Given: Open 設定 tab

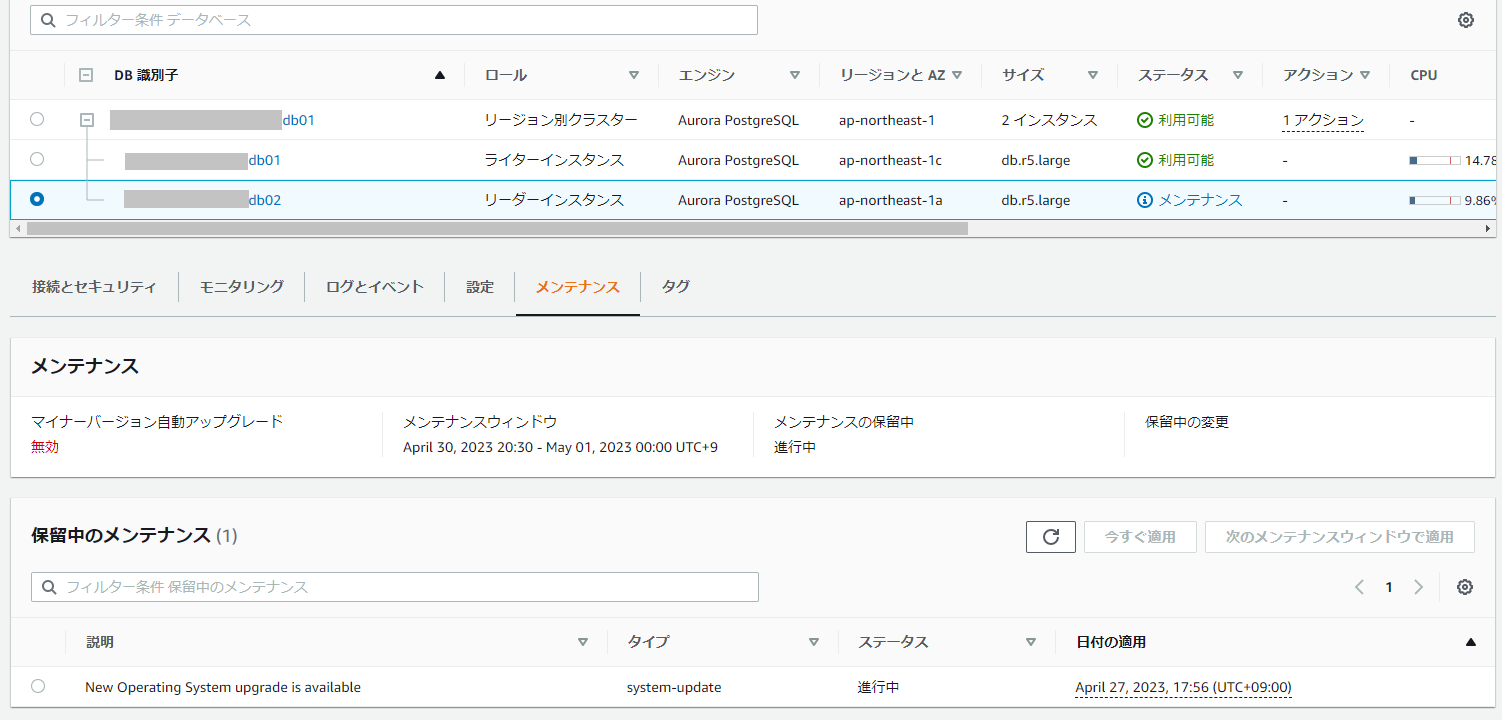Looking at the screenshot, I should 480,287.
